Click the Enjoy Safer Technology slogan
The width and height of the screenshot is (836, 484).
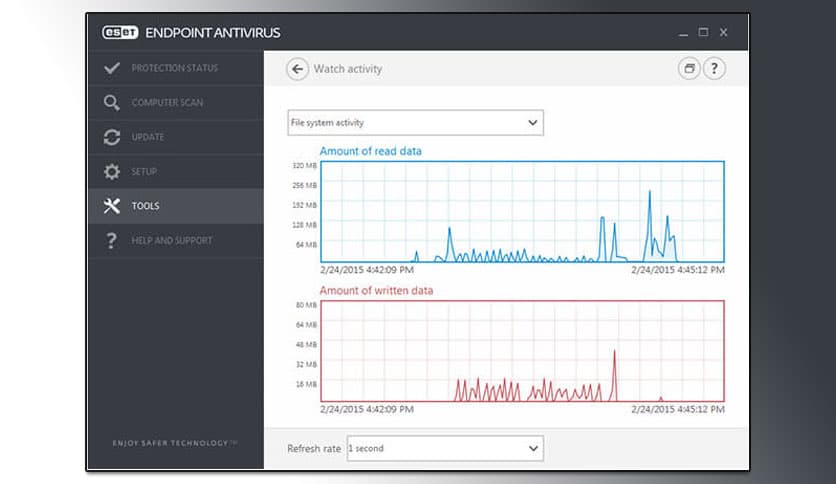point(174,443)
